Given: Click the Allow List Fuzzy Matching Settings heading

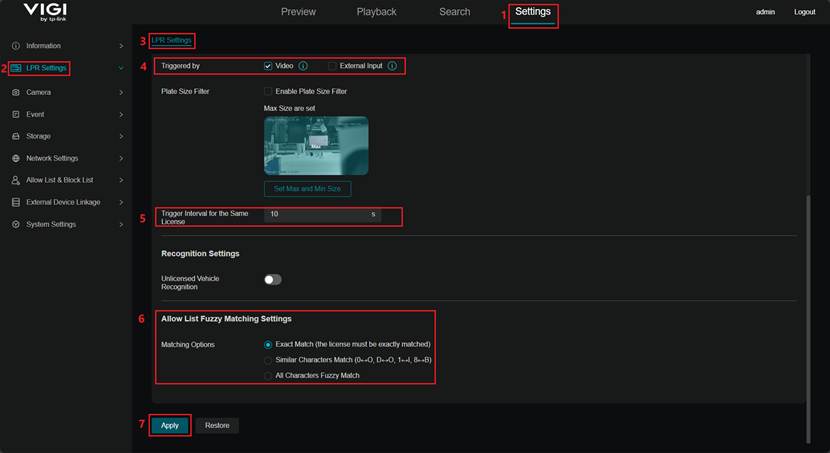Looking at the screenshot, I should point(226,319).
